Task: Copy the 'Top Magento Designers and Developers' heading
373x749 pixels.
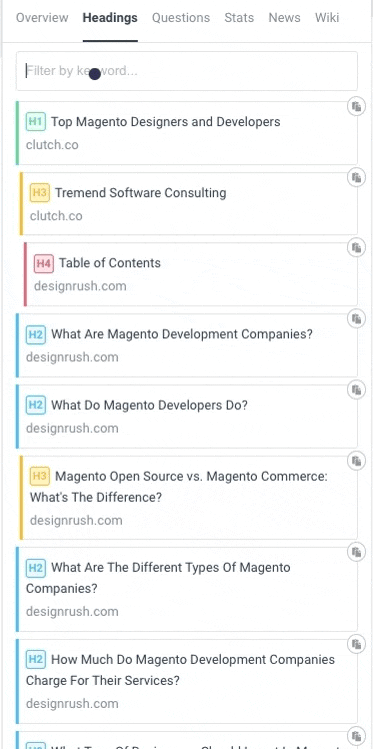Action: coord(356,106)
